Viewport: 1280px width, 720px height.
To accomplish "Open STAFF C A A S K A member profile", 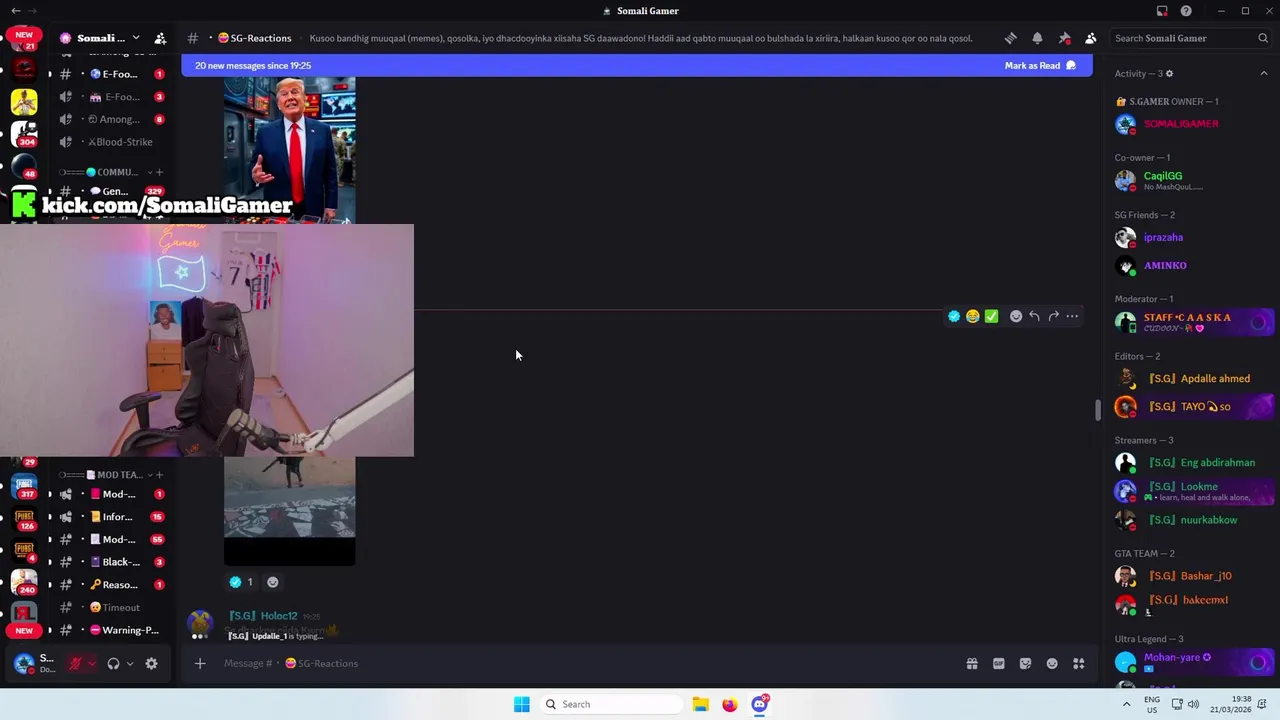I will tap(1192, 322).
